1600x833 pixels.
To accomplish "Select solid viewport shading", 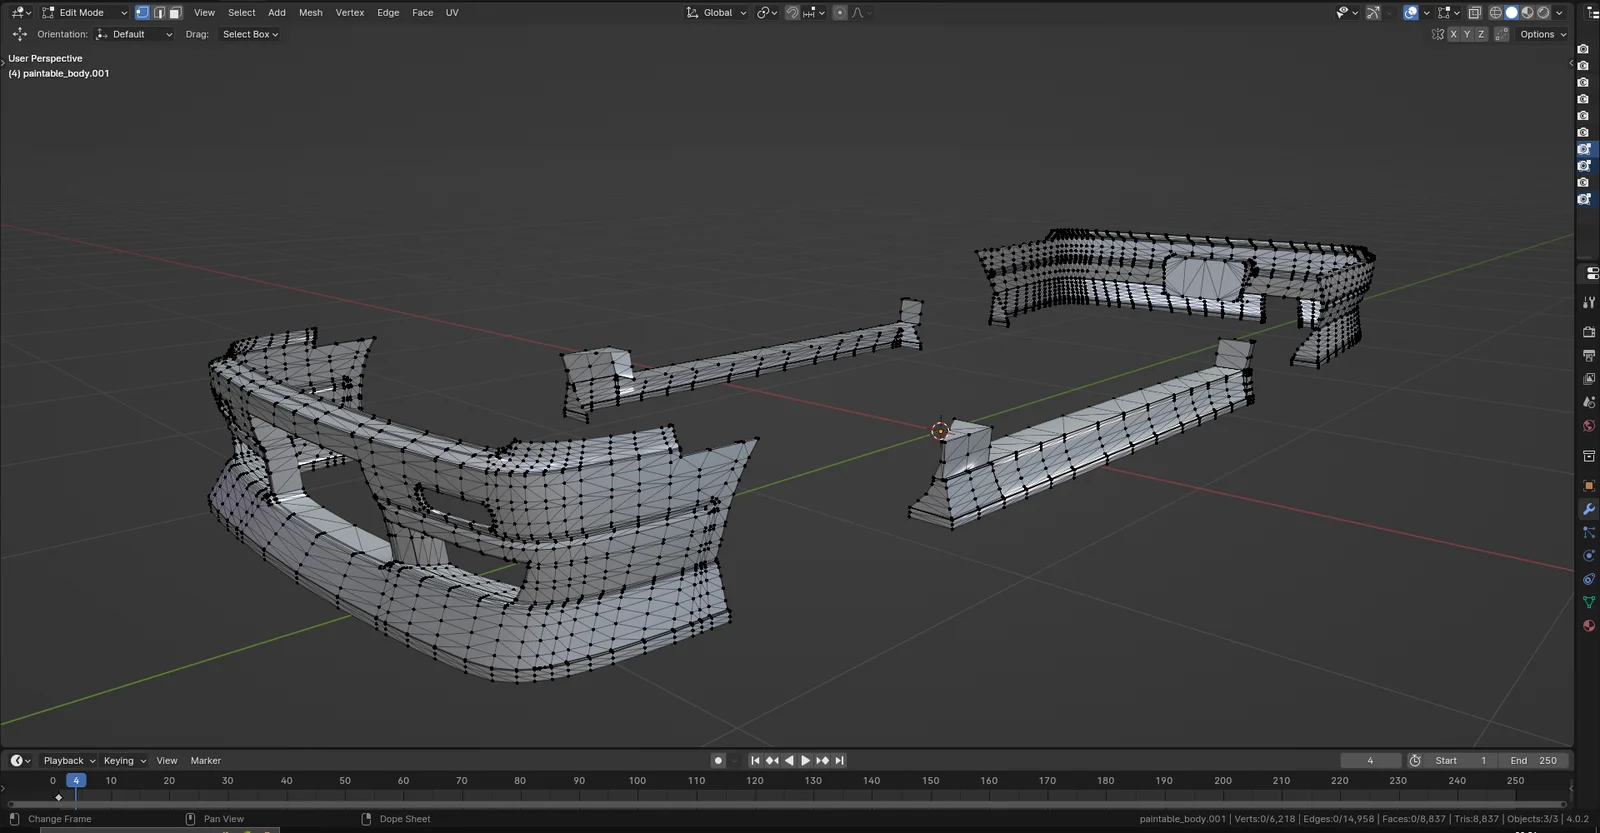I will (1512, 13).
